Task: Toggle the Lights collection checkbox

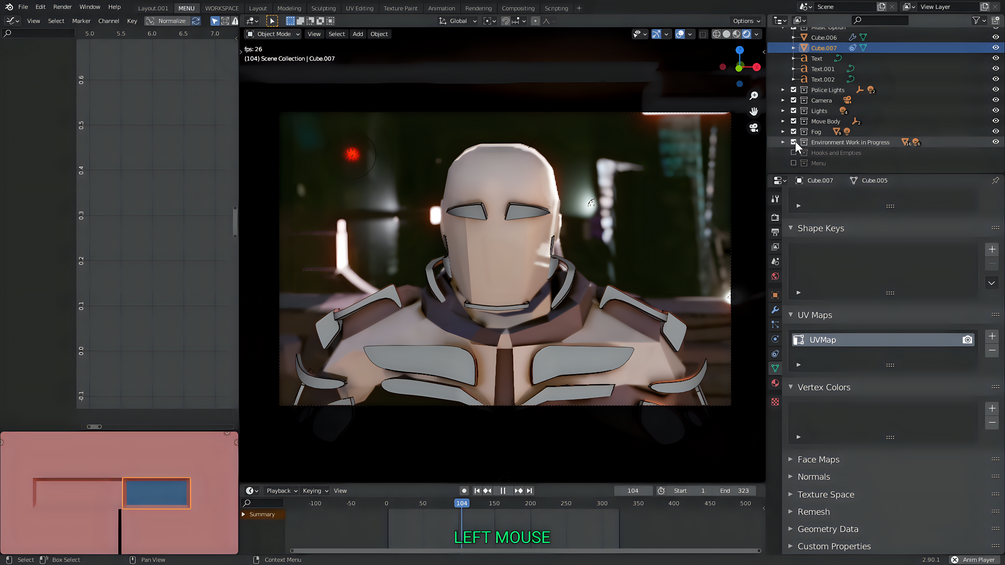Action: [793, 111]
